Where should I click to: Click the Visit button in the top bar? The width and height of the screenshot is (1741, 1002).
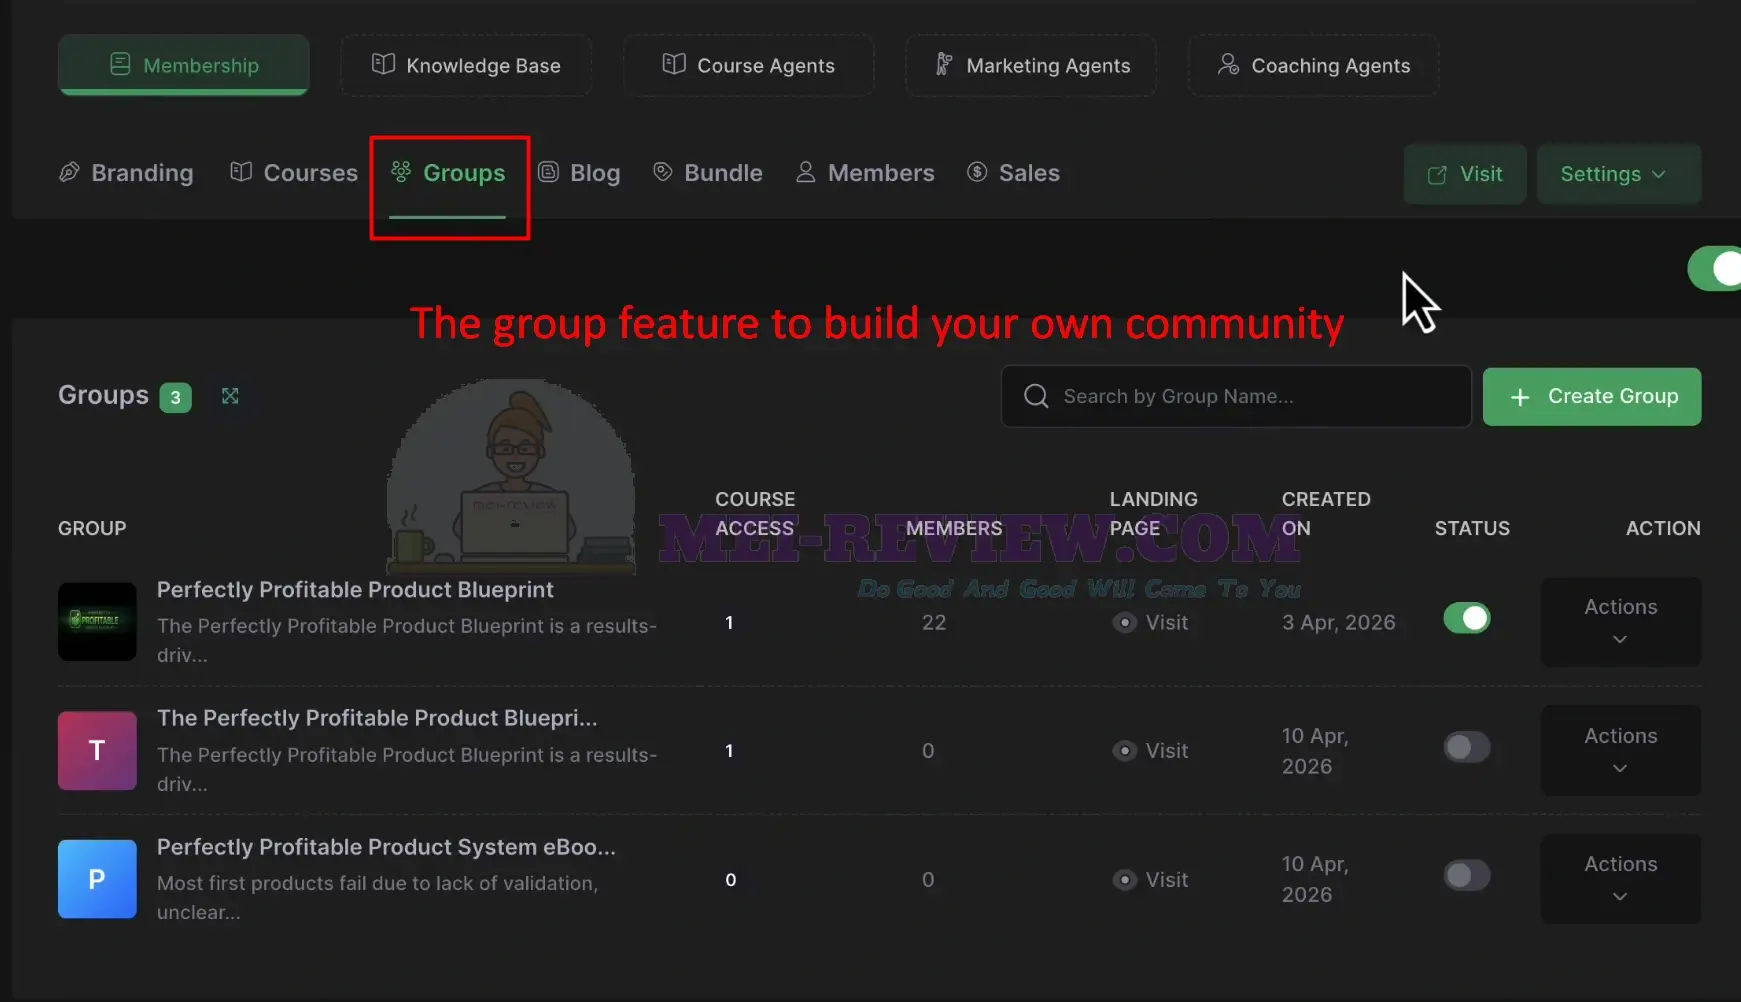[1465, 174]
